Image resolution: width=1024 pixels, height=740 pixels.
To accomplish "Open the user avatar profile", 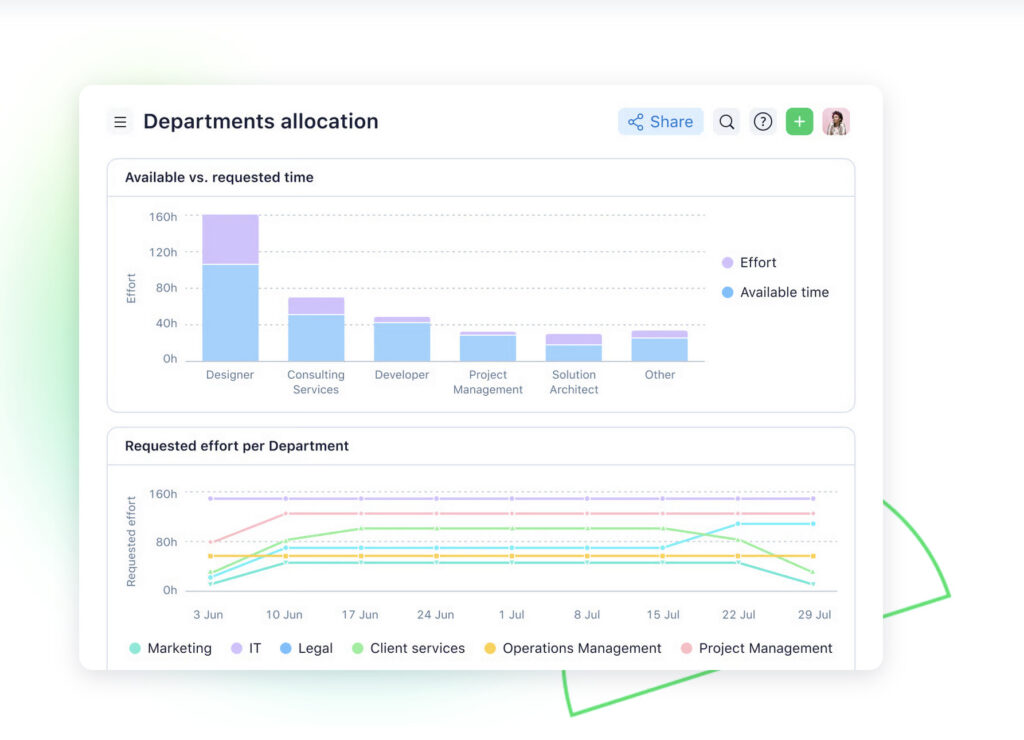I will tap(836, 122).
